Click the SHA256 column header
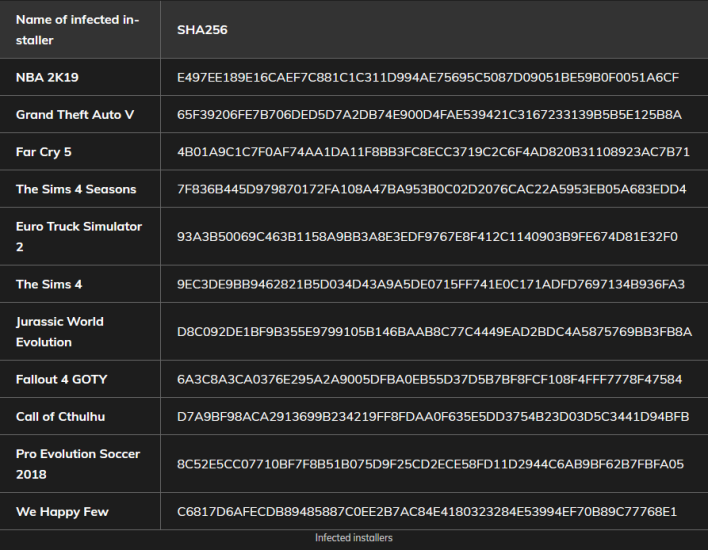 click(202, 30)
